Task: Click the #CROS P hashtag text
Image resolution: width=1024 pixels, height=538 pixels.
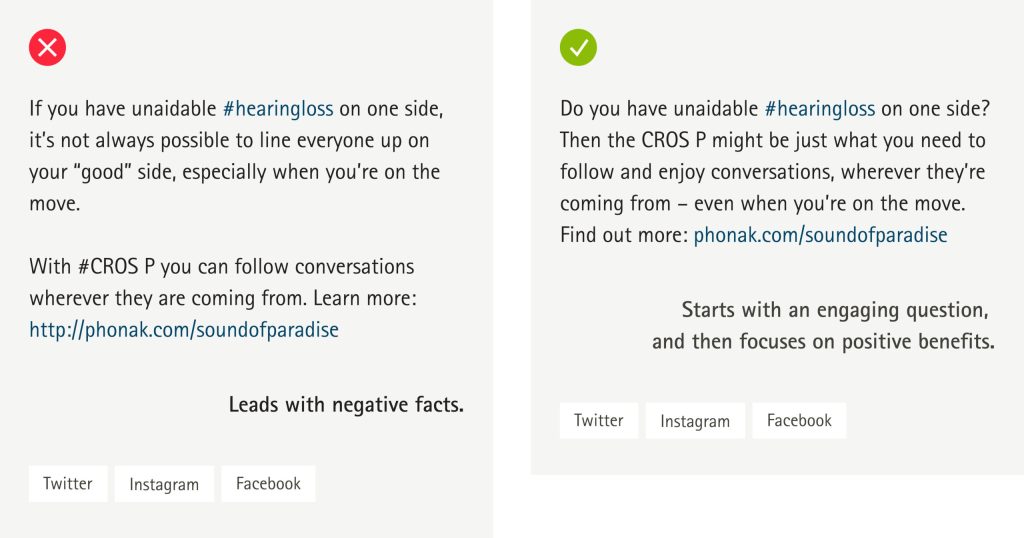Action: click(116, 267)
